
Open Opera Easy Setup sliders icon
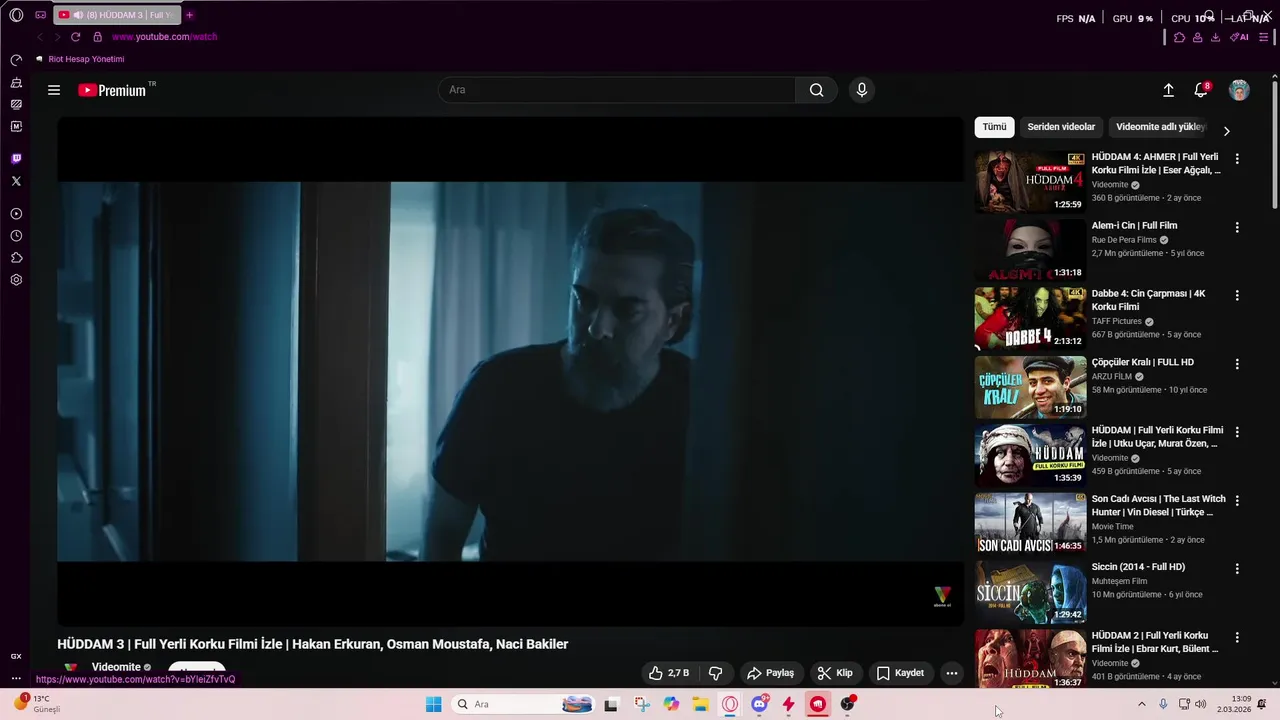pyautogui.click(x=1263, y=37)
